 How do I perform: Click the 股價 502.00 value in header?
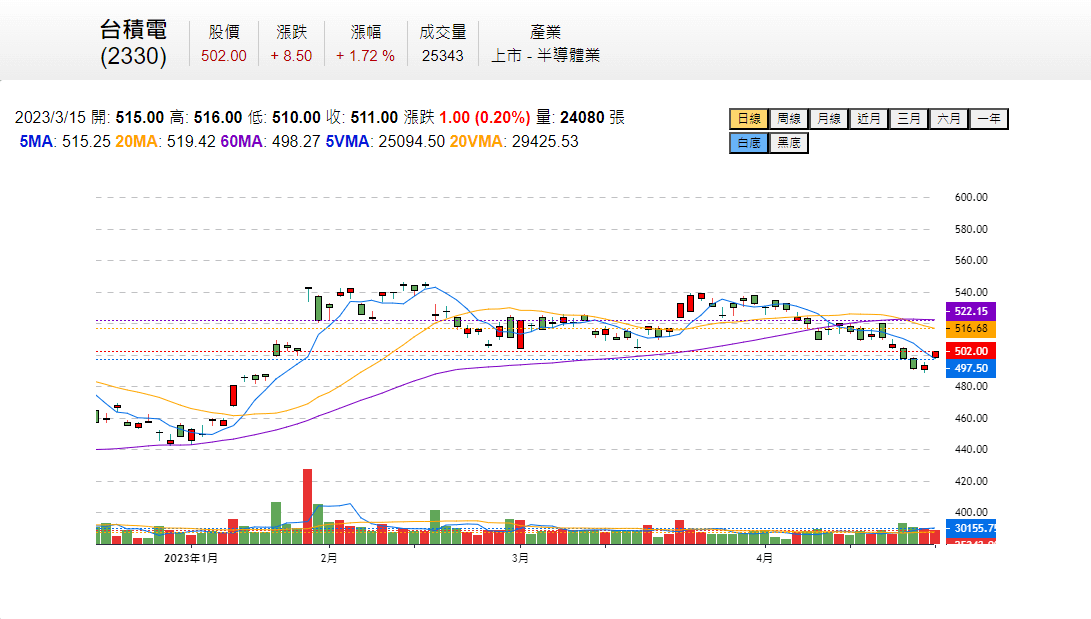tap(223, 56)
